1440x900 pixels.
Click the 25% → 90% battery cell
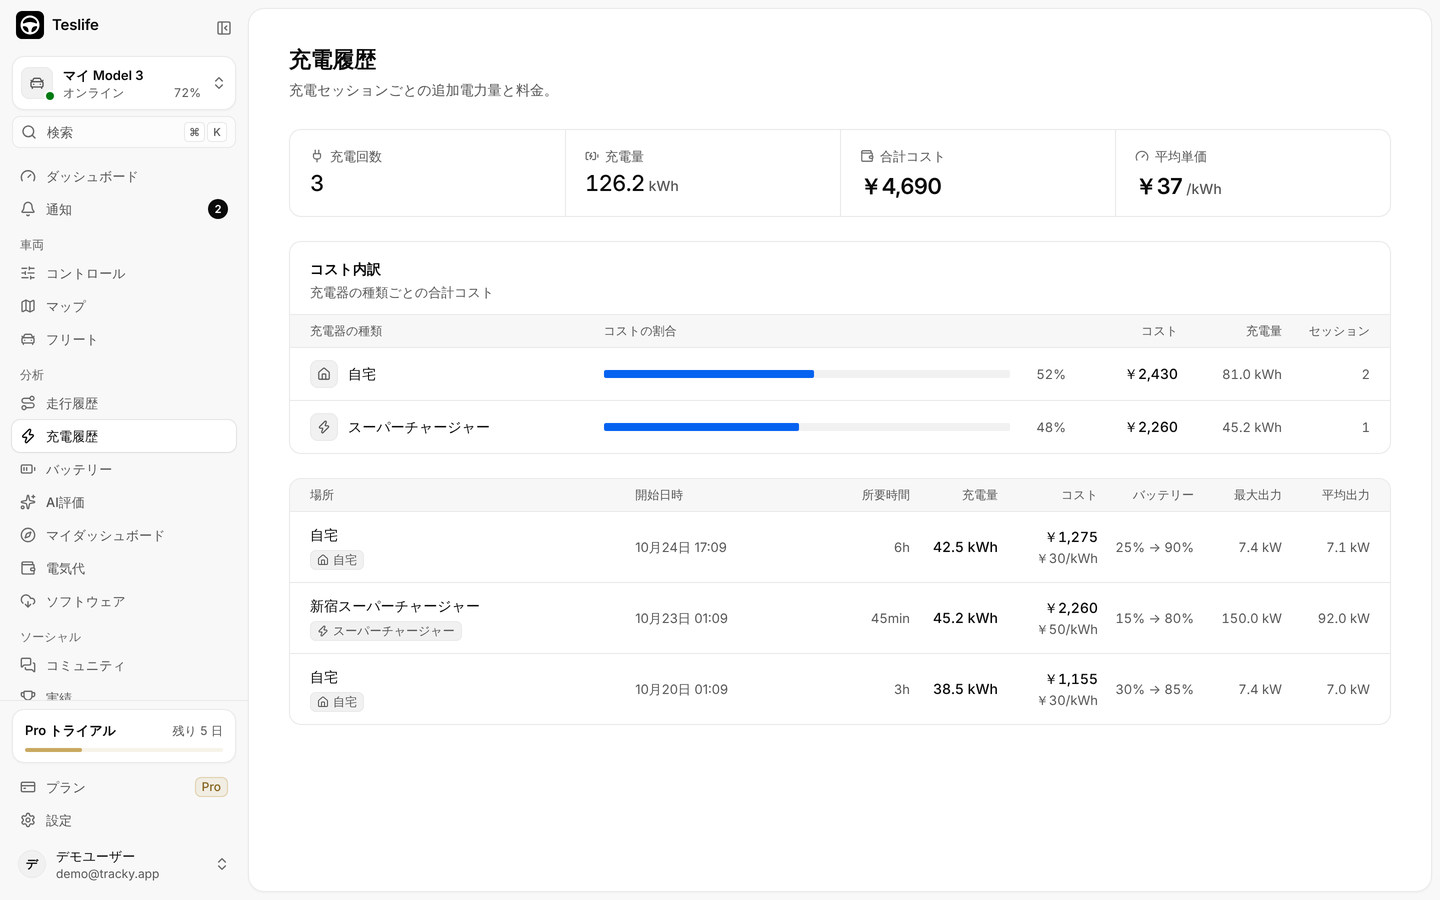pos(1154,547)
